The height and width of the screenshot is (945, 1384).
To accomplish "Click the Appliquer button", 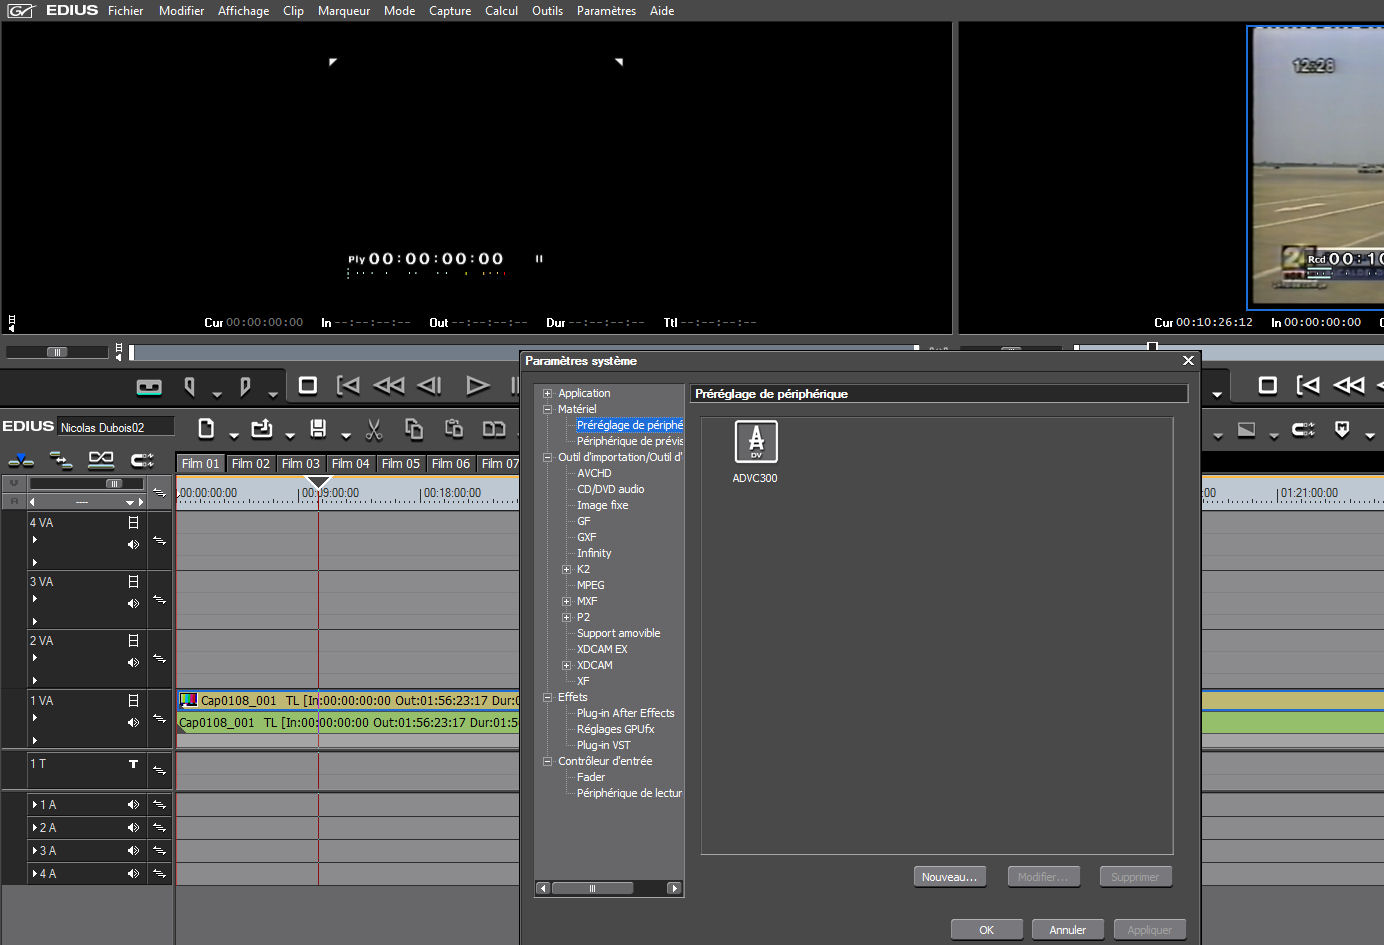I will tap(1150, 930).
